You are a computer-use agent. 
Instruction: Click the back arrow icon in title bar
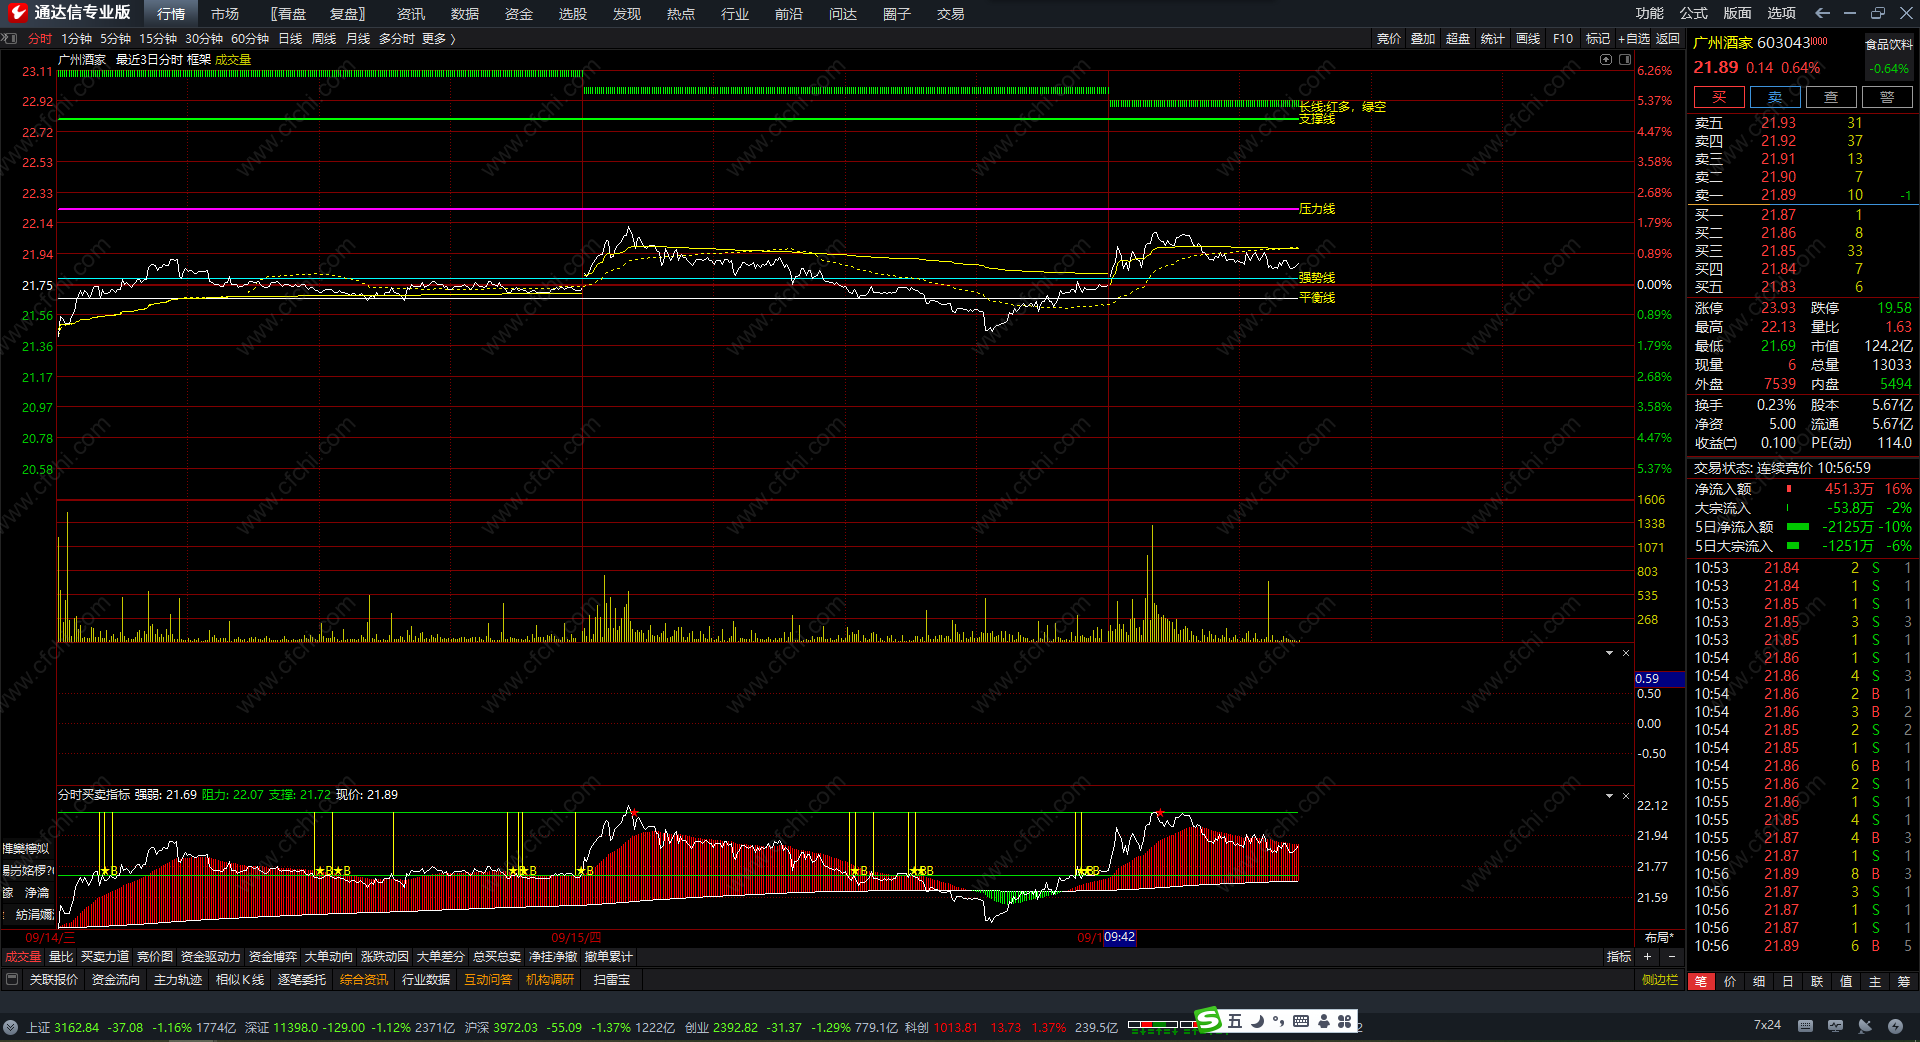(x=1822, y=13)
